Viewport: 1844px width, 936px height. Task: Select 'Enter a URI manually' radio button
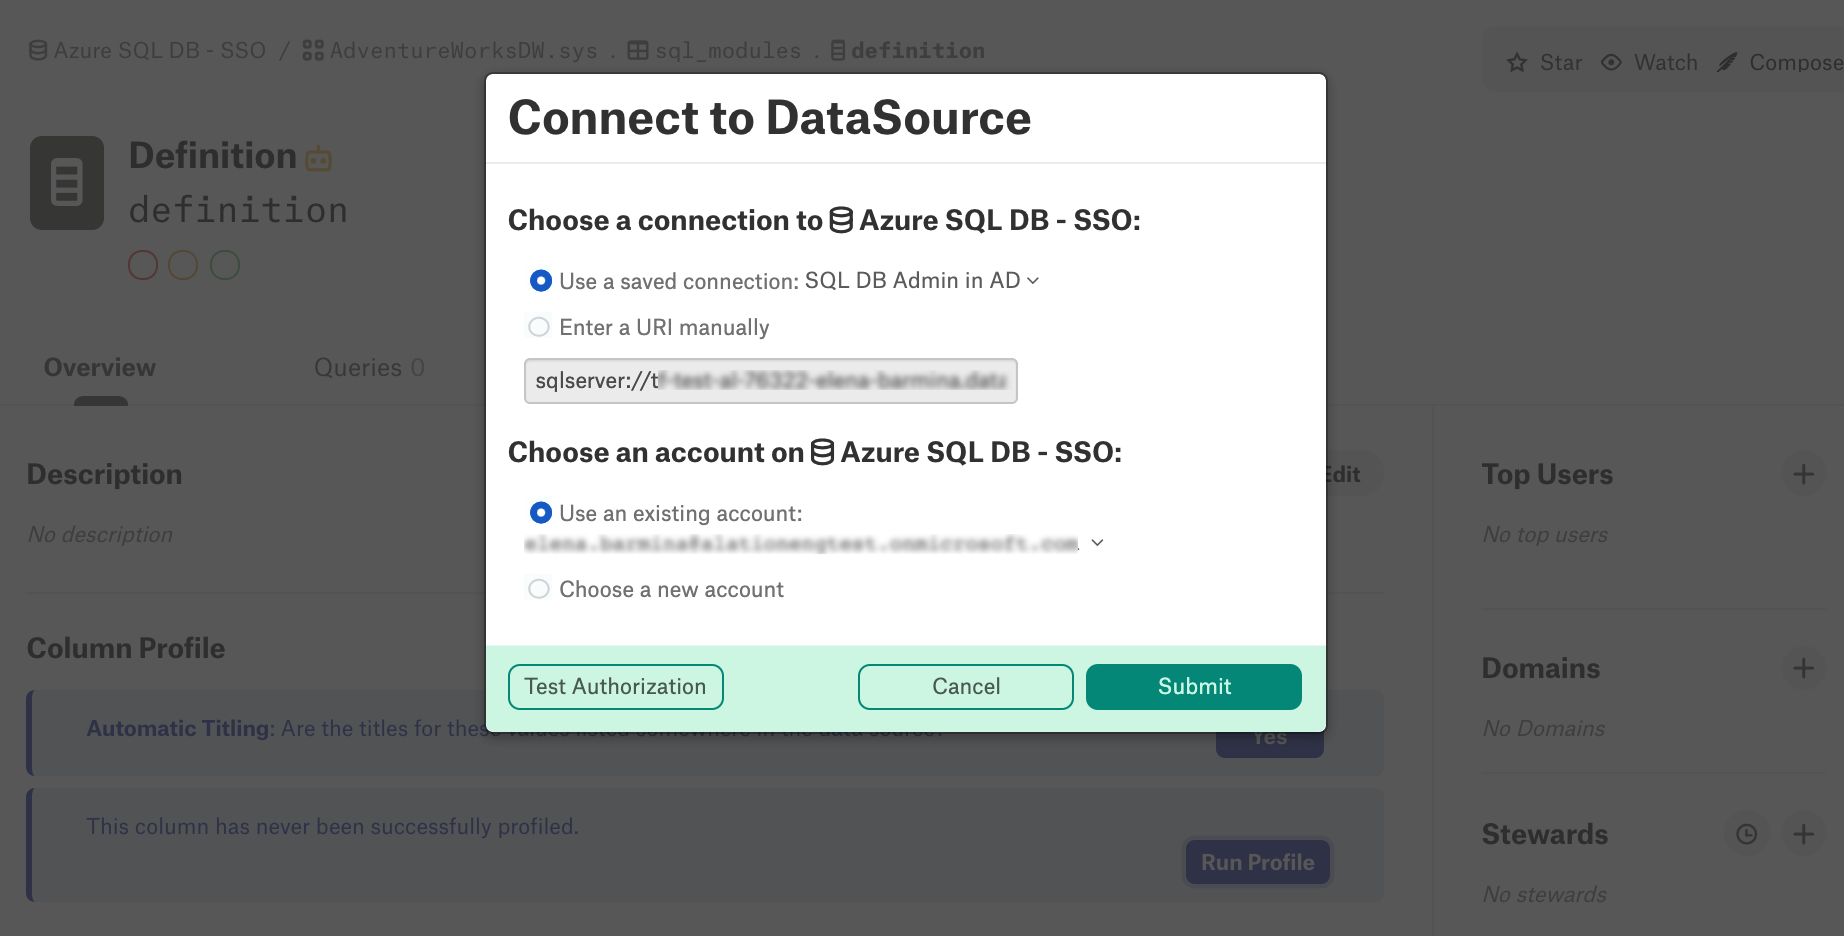[539, 327]
